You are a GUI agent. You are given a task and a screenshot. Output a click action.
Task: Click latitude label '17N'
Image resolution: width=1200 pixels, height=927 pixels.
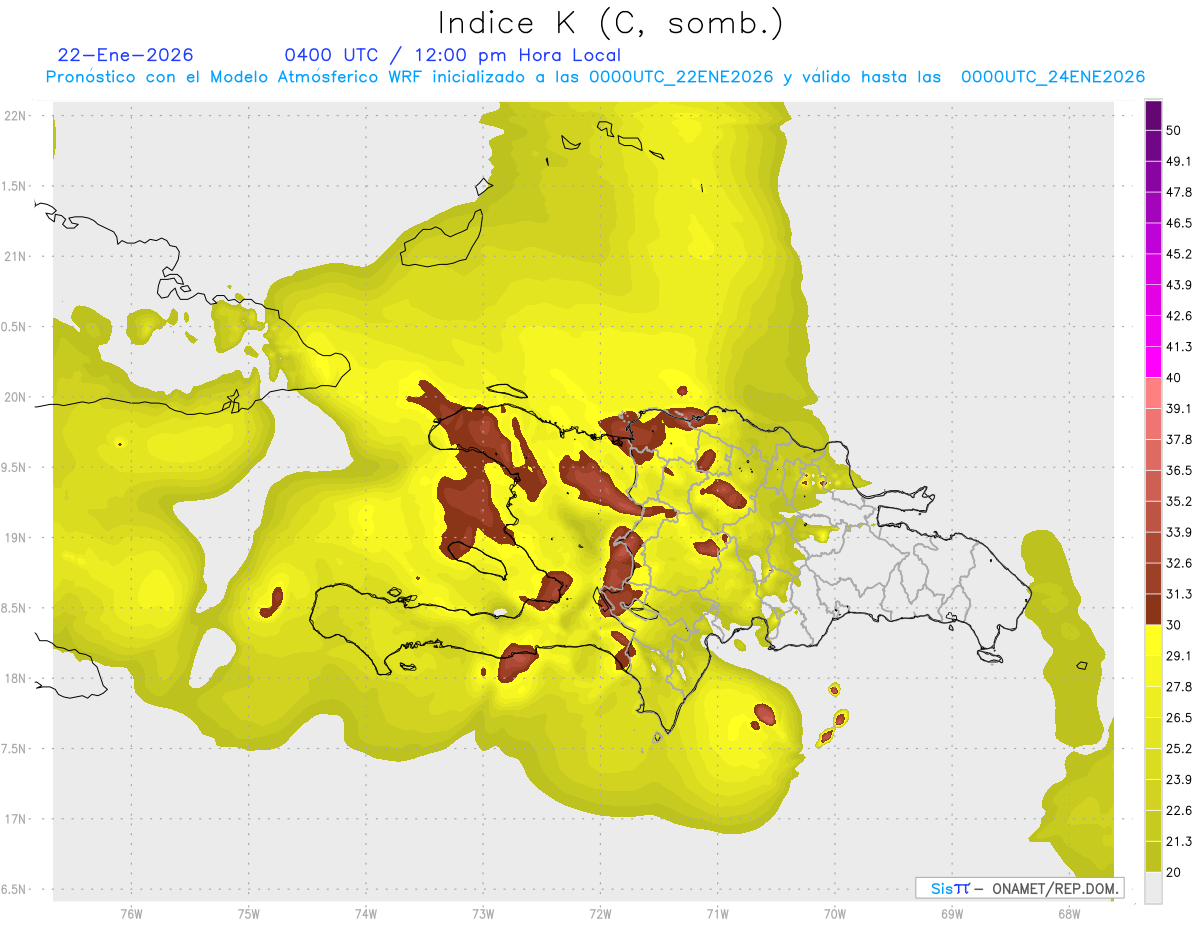17,819
